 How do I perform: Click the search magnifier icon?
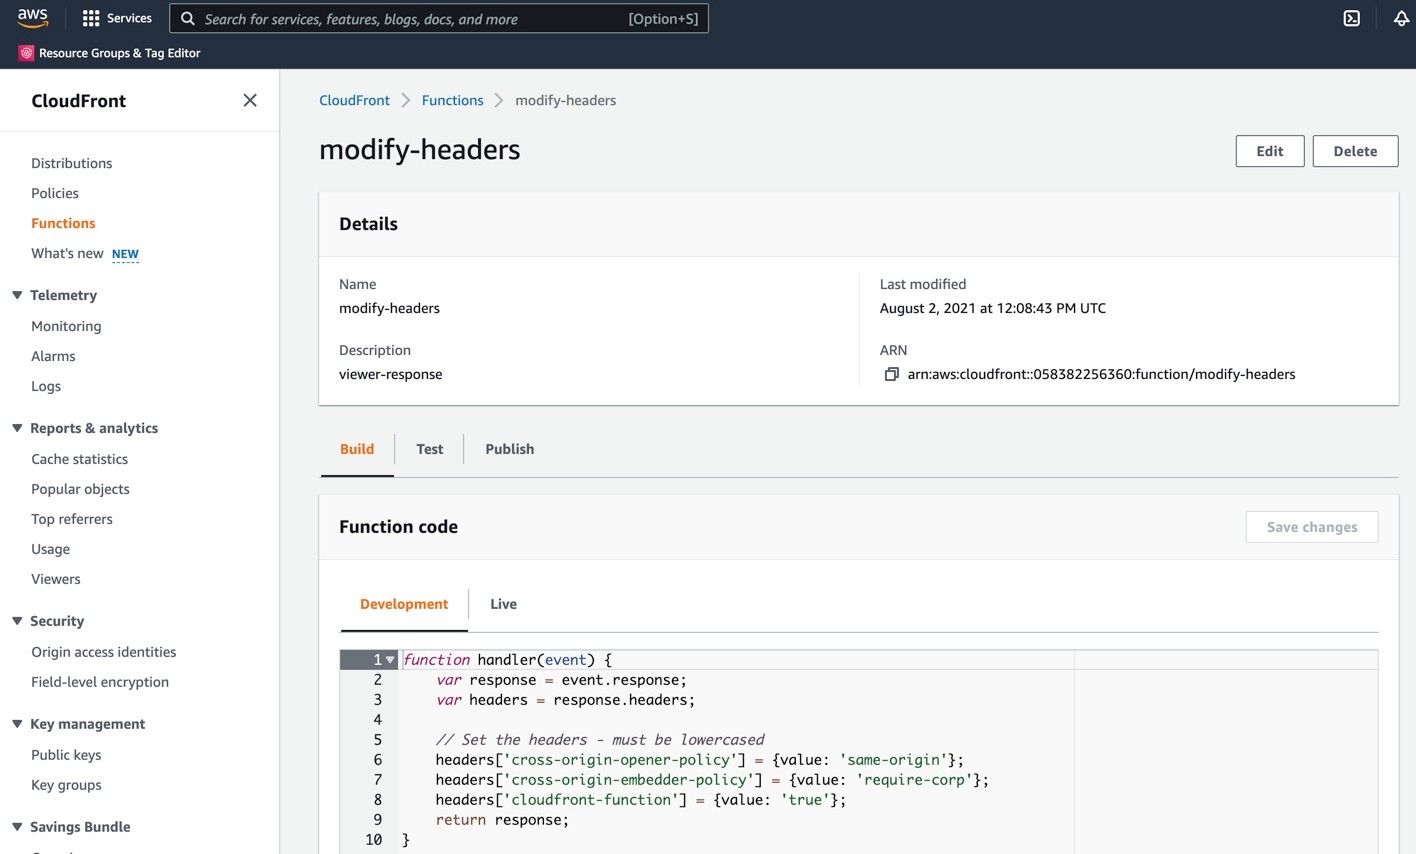(x=187, y=19)
